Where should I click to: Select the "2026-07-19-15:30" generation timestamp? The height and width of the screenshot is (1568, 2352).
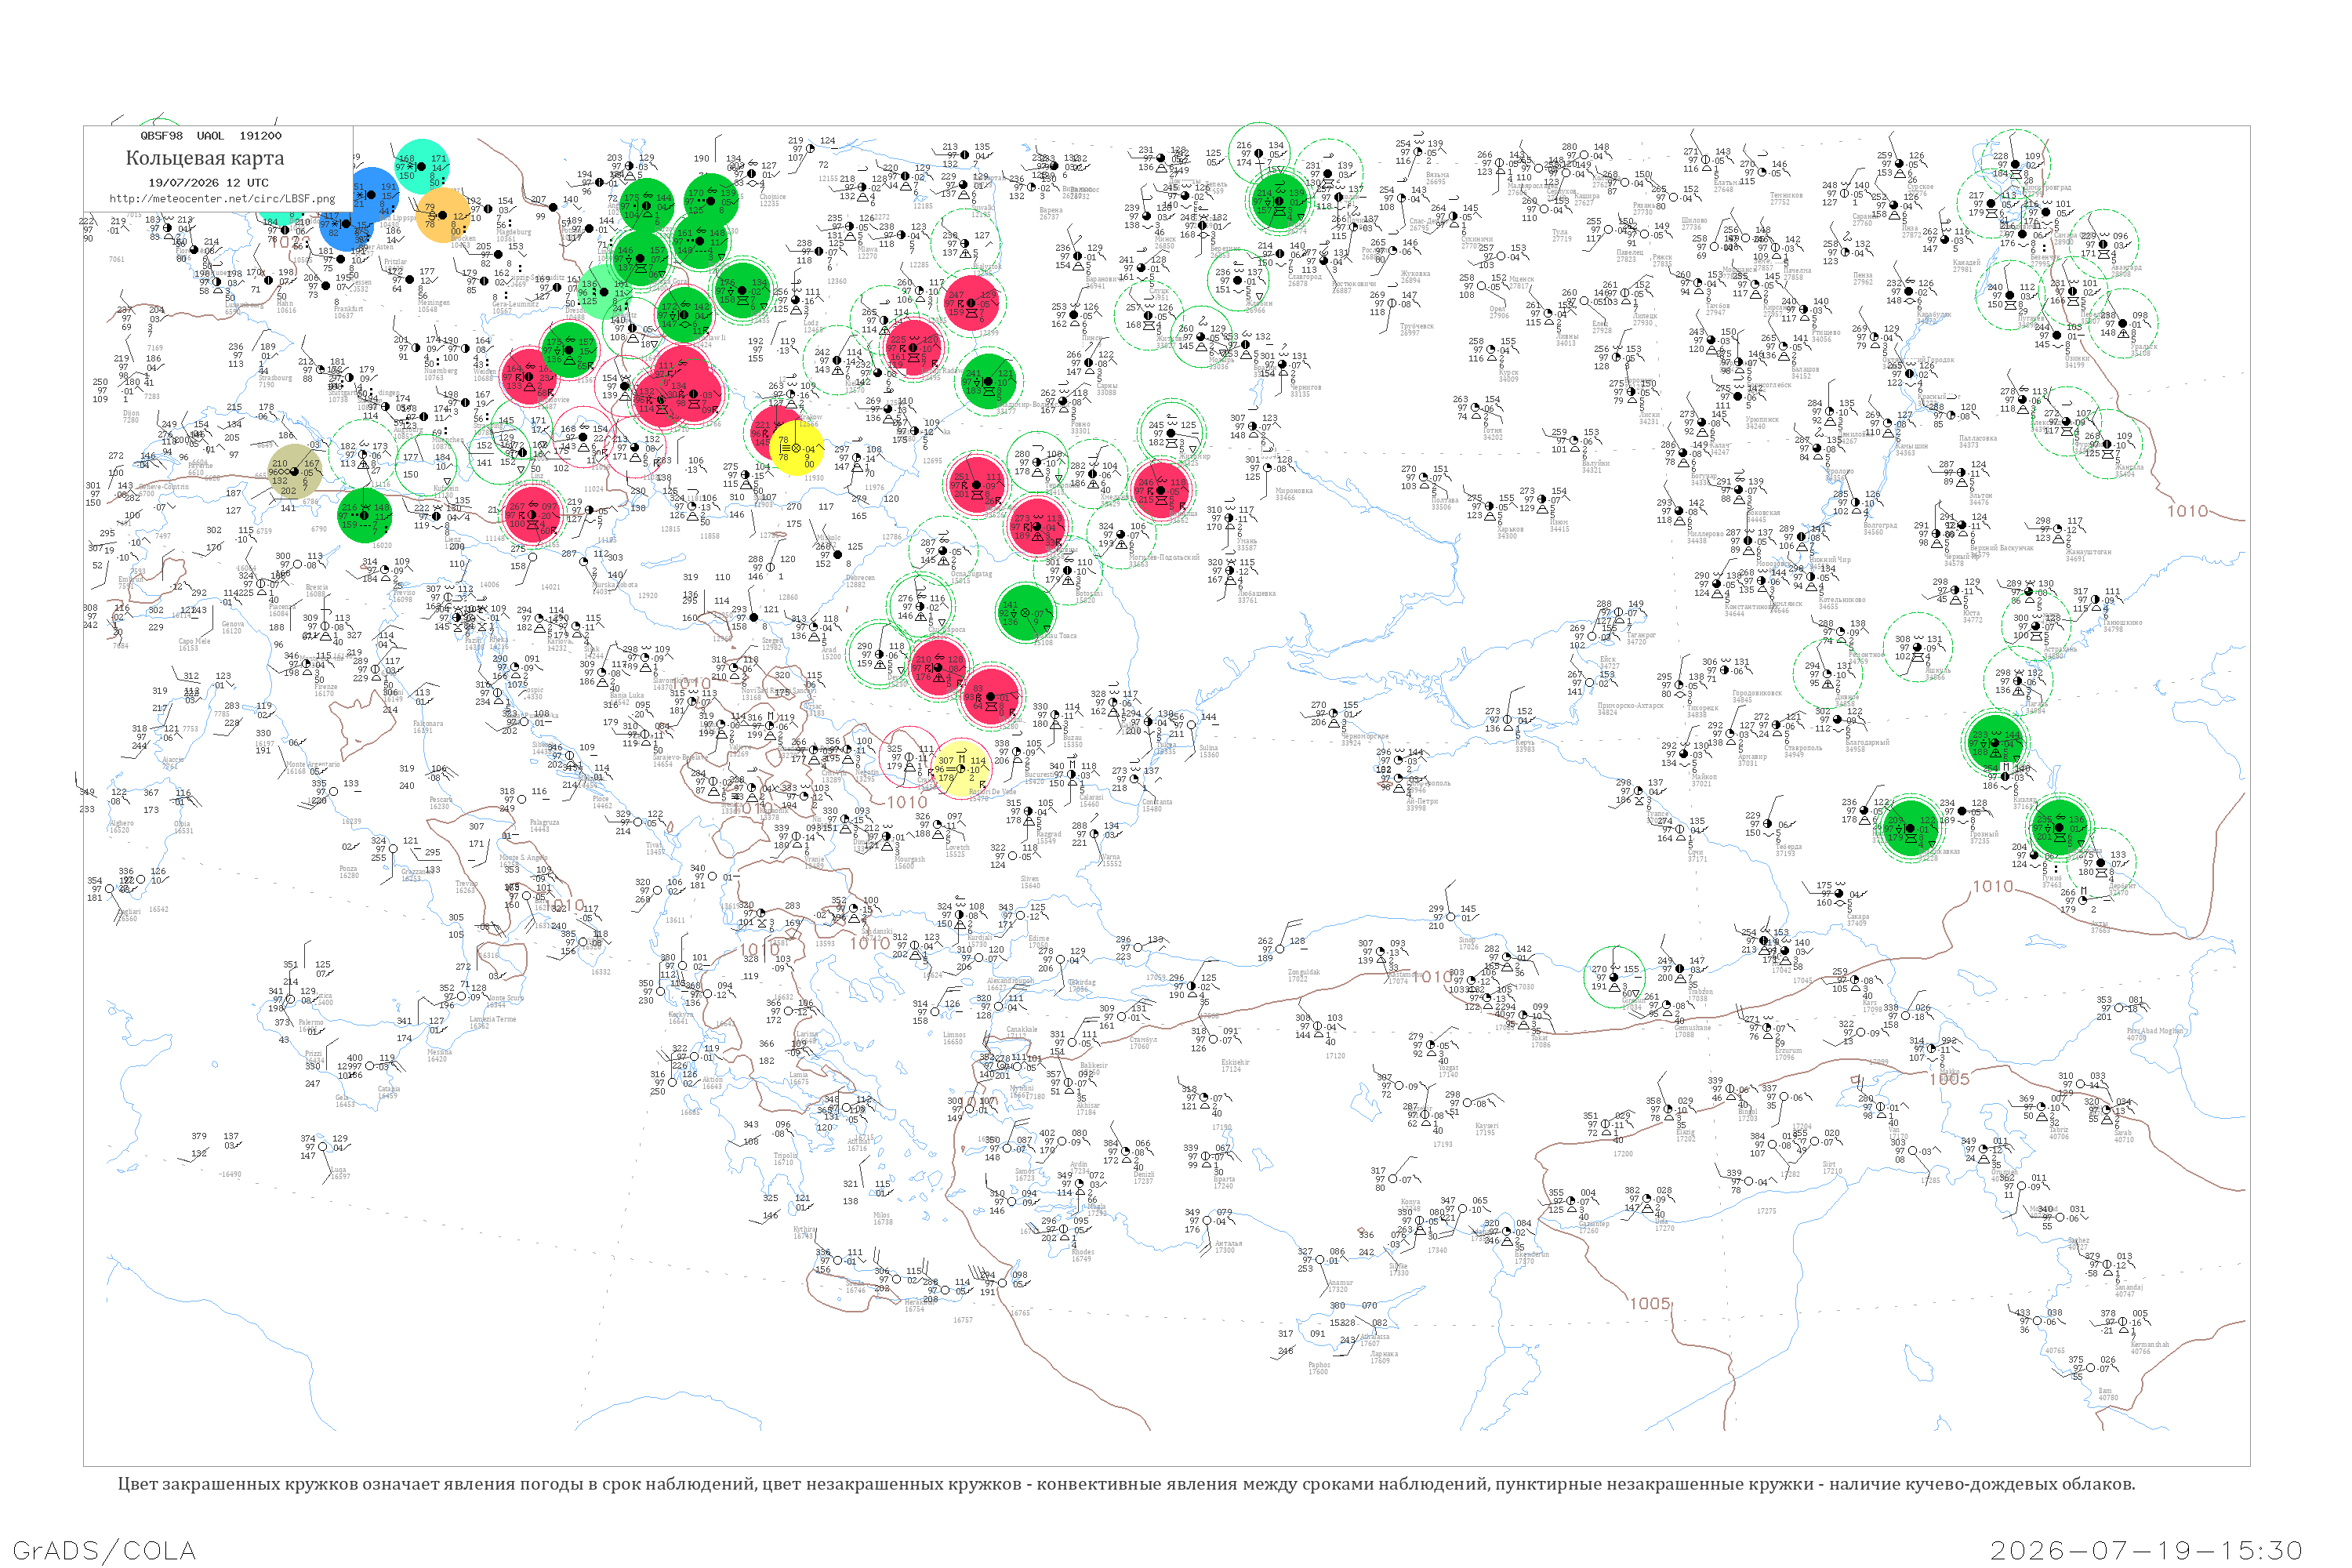2147,1550
